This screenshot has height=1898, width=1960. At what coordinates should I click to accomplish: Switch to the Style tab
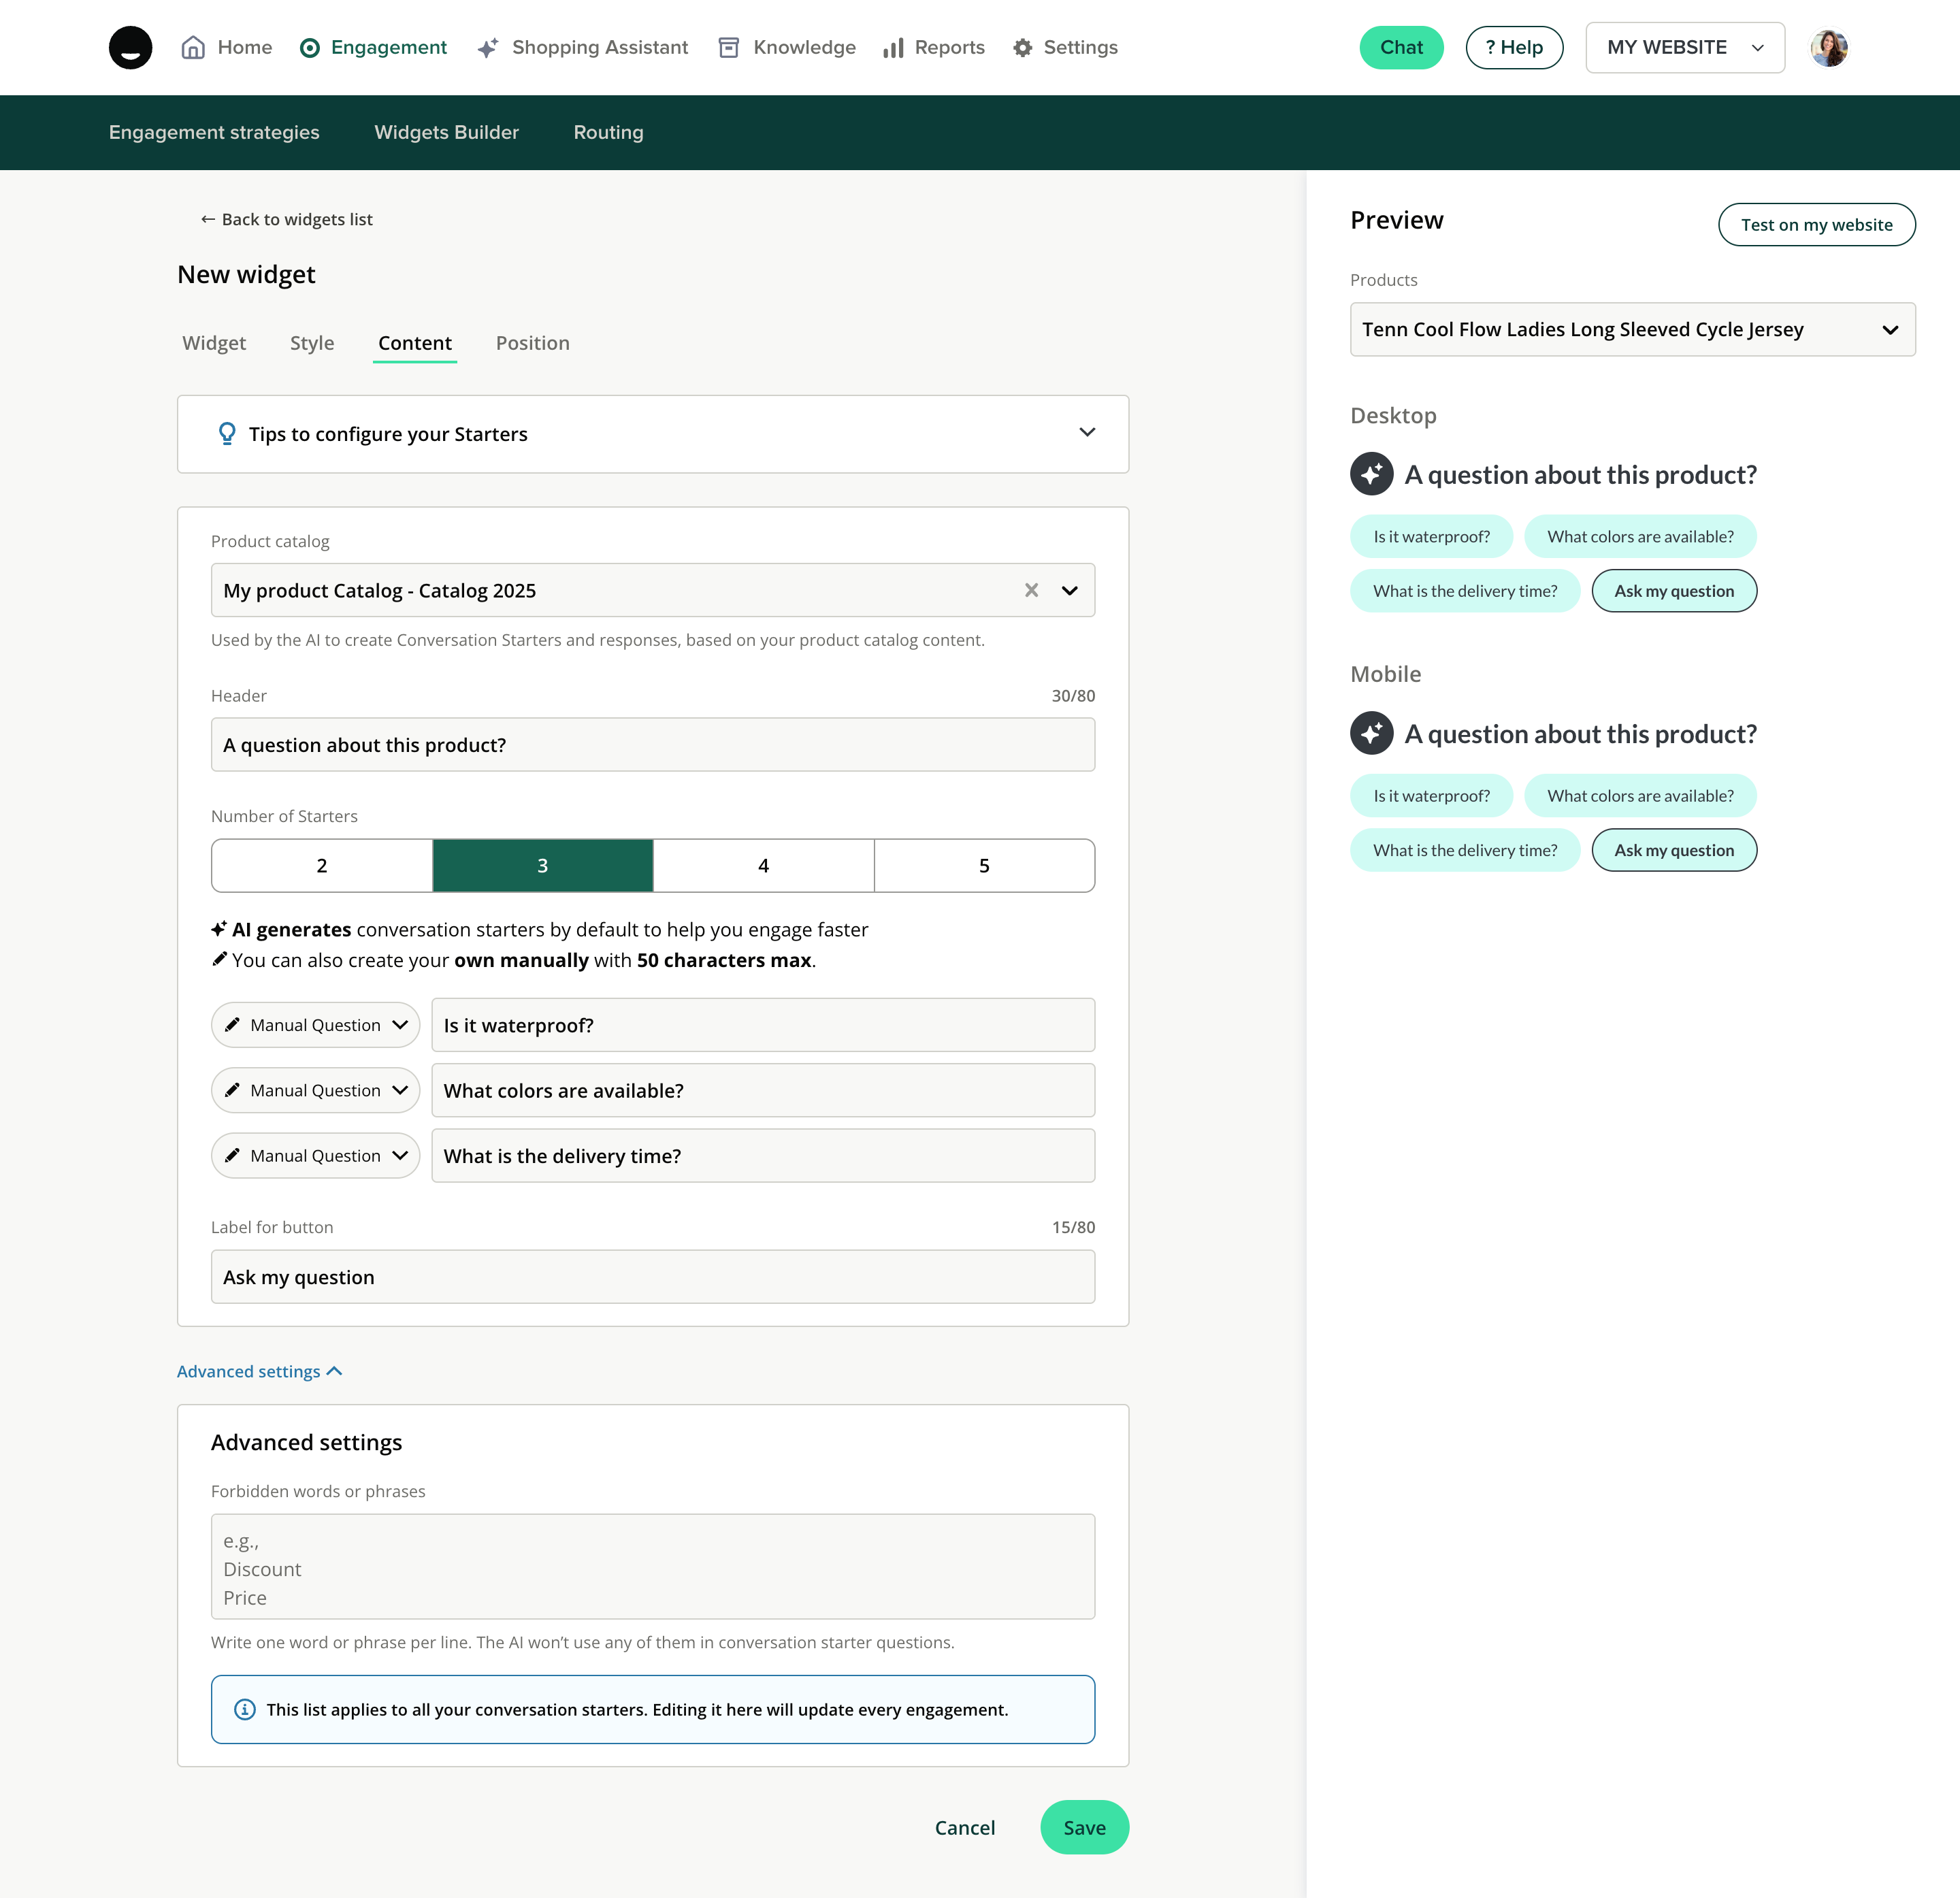[312, 343]
